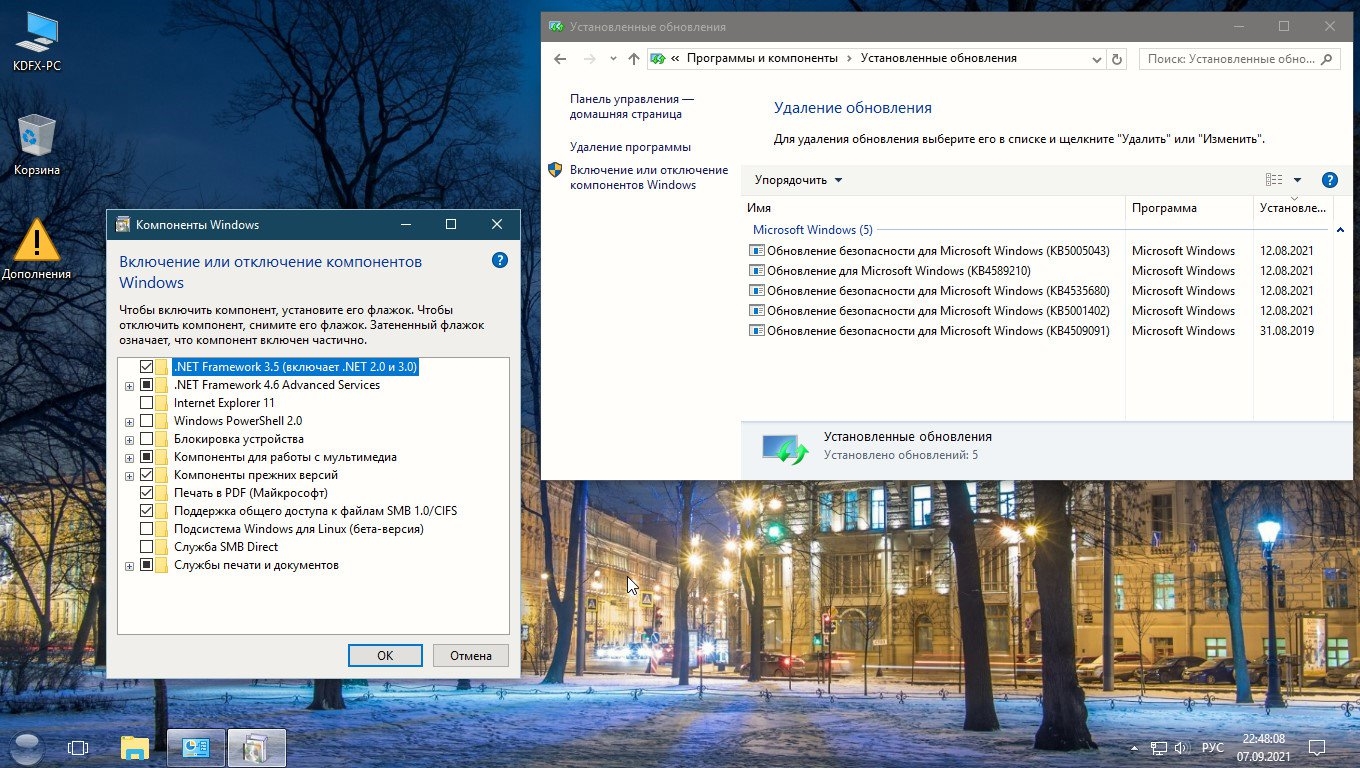Click OK in Windows Components dialog
Screen dimensions: 1360x768
(385, 656)
